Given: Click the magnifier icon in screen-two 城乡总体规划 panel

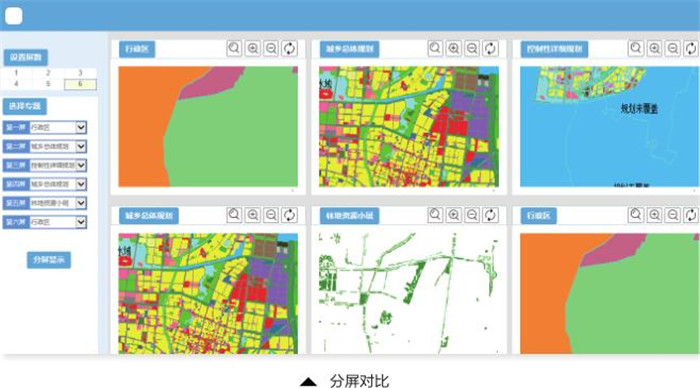Looking at the screenshot, I should pos(435,48).
